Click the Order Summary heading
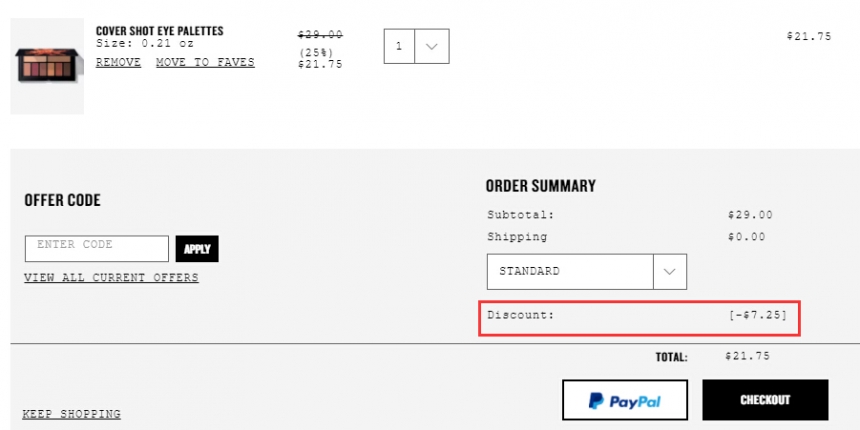860x430 pixels. (541, 186)
